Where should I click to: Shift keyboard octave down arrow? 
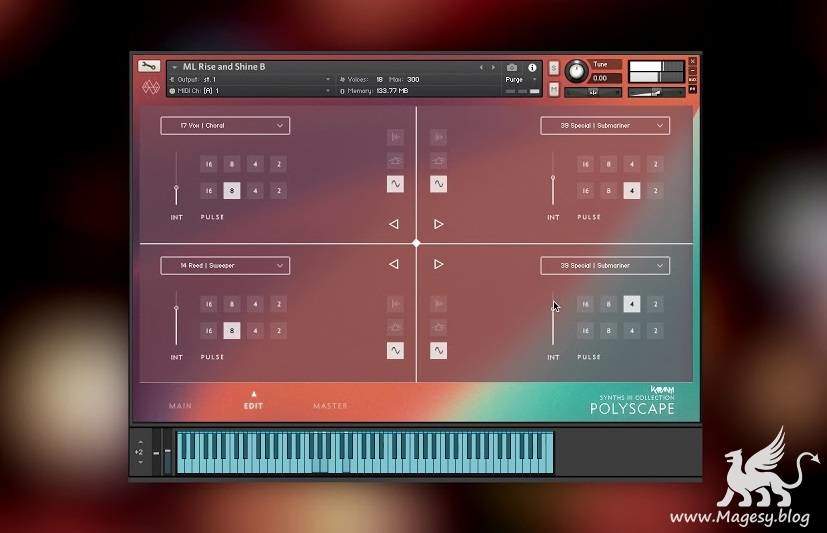point(140,462)
